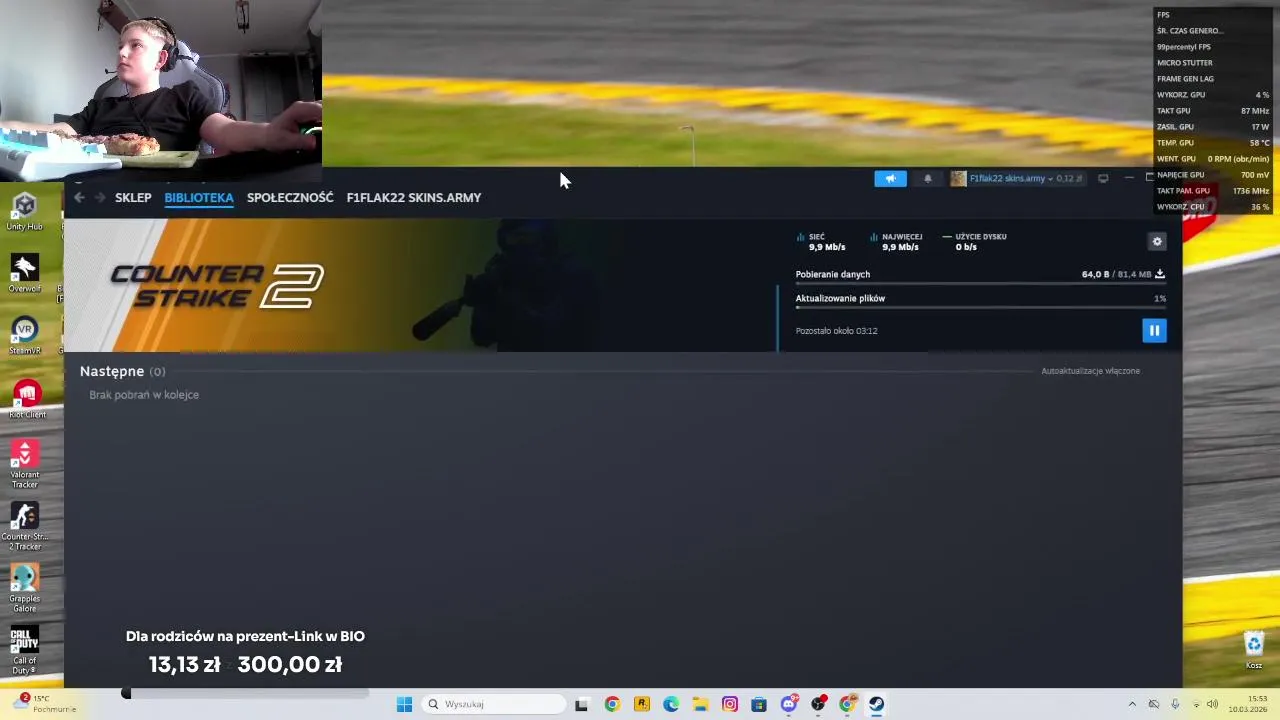The width and height of the screenshot is (1280, 720).
Task: Click the Pobieranie danych progress bar
Action: click(981, 285)
